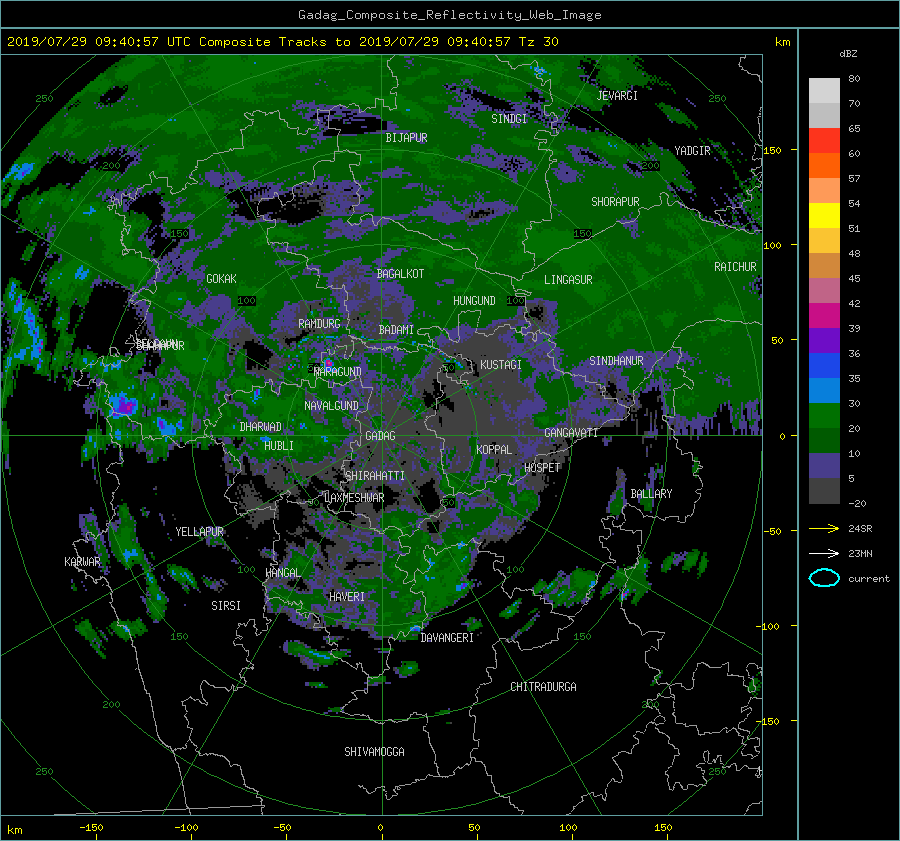Pick the dark grey -20 to 5 dBZ swatch

point(824,491)
